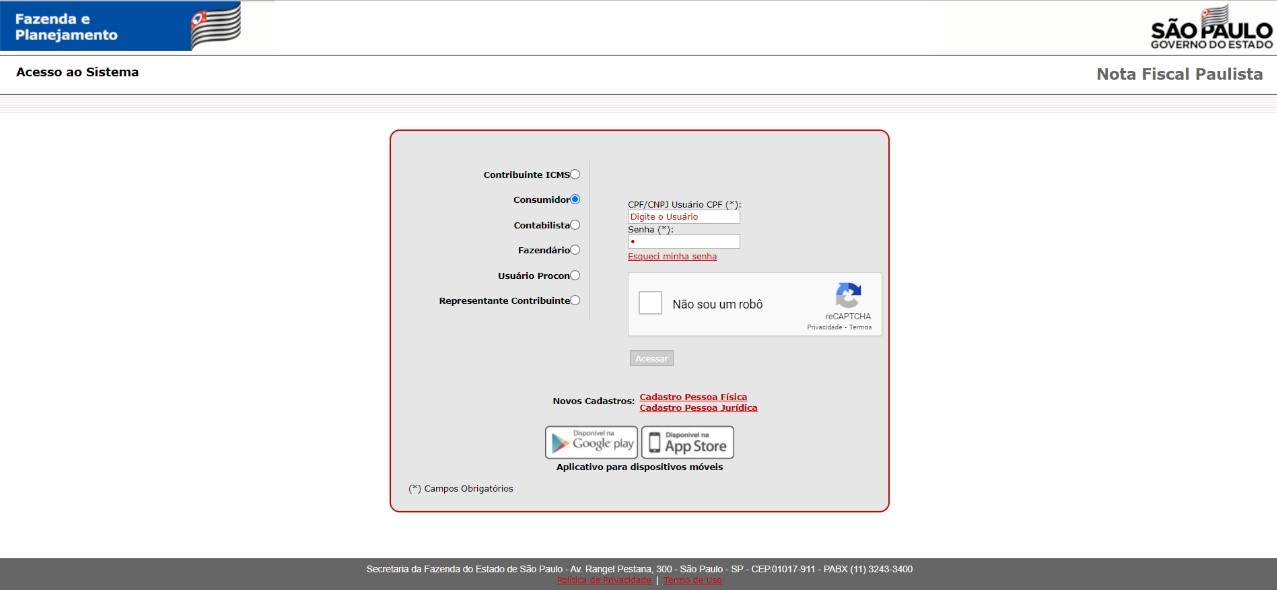This screenshot has height=590, width=1277.
Task: Check the Não sou um robô box
Action: click(651, 303)
